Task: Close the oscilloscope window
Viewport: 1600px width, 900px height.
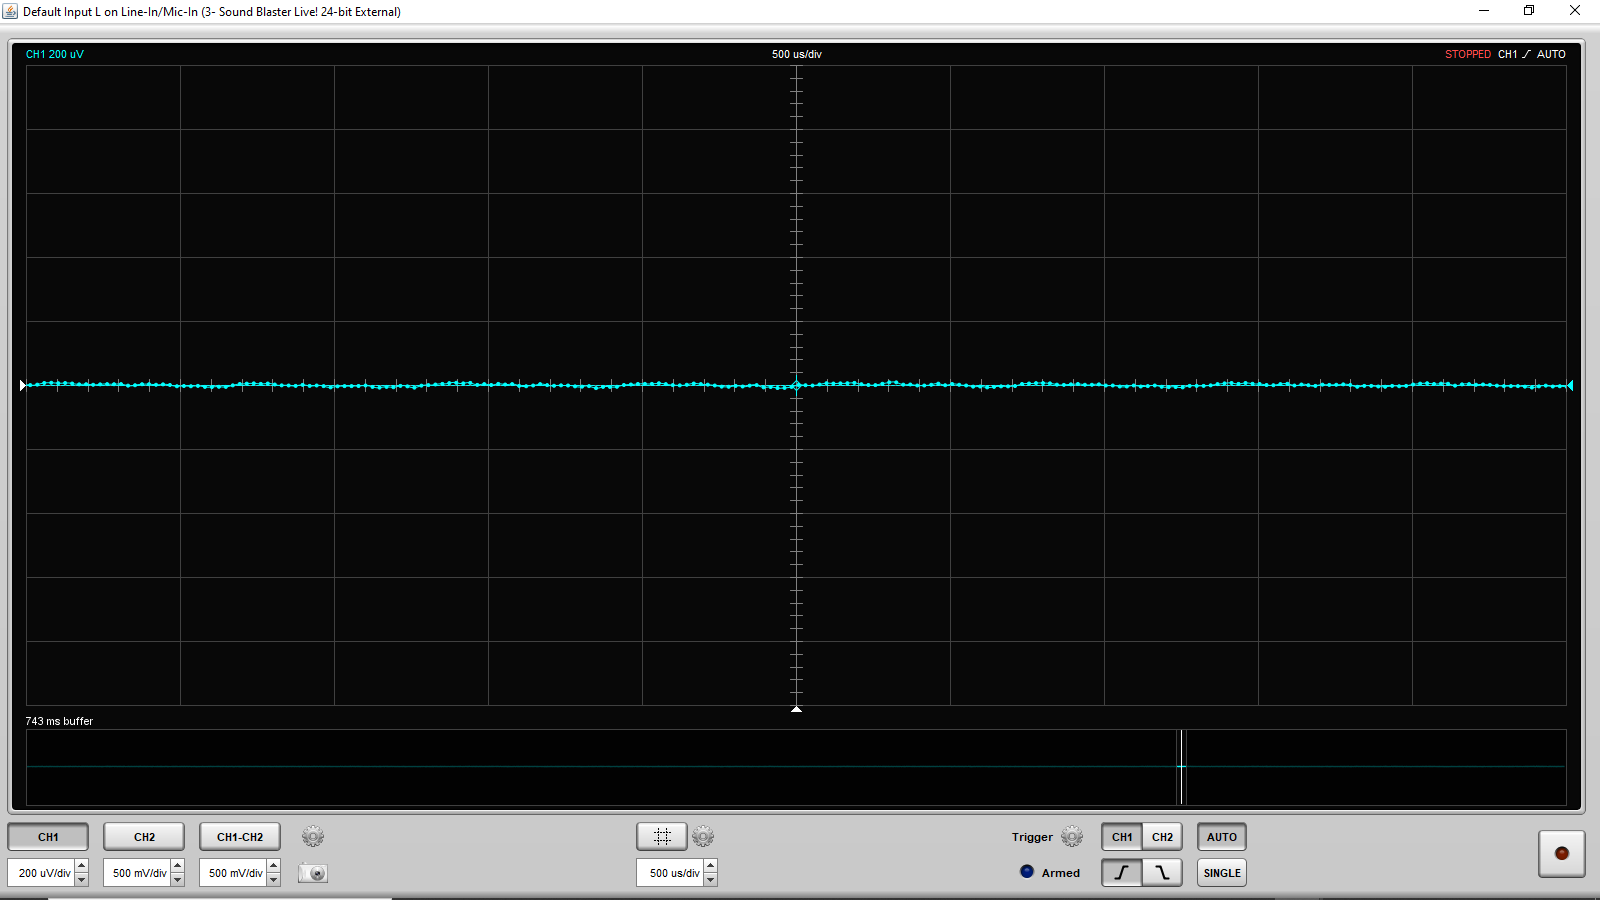Action: coord(1575,11)
